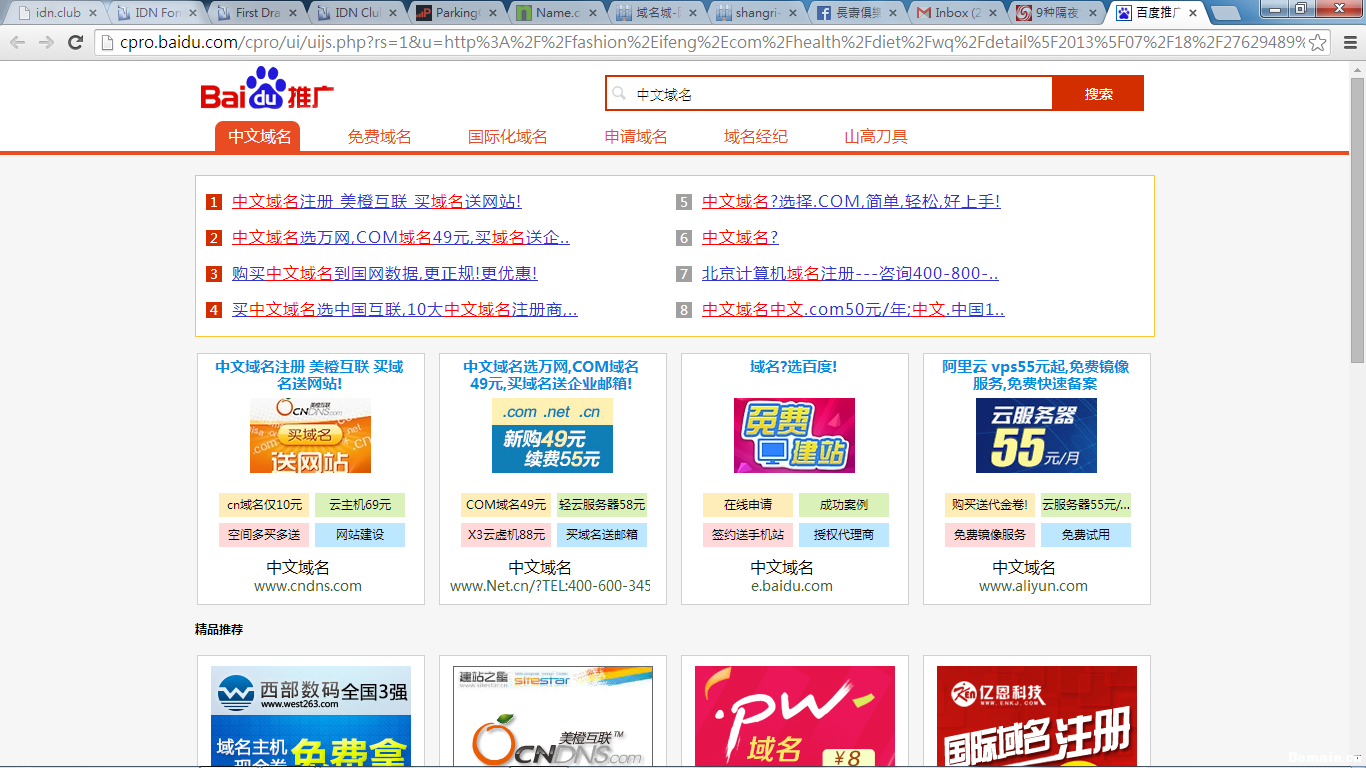Click the magnifier icon in the search box
The image size is (1366, 768).
(x=620, y=92)
